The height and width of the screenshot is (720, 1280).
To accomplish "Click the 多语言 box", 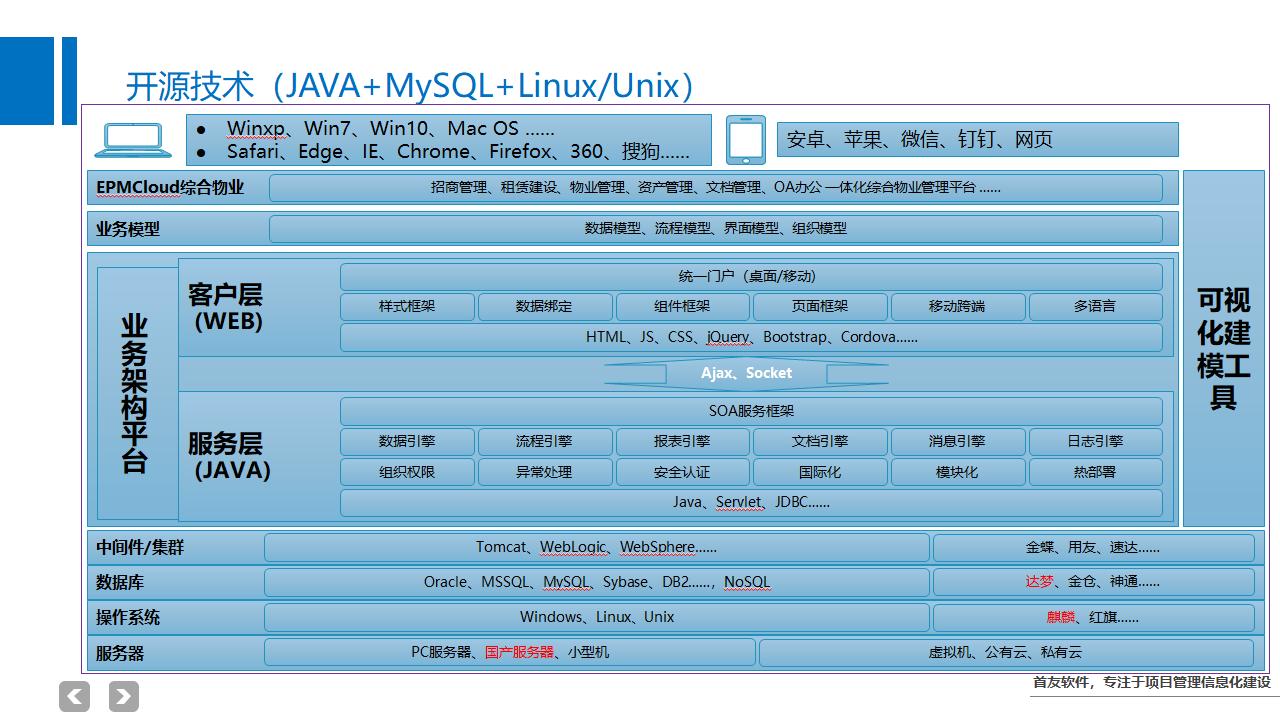I will (x=1096, y=307).
